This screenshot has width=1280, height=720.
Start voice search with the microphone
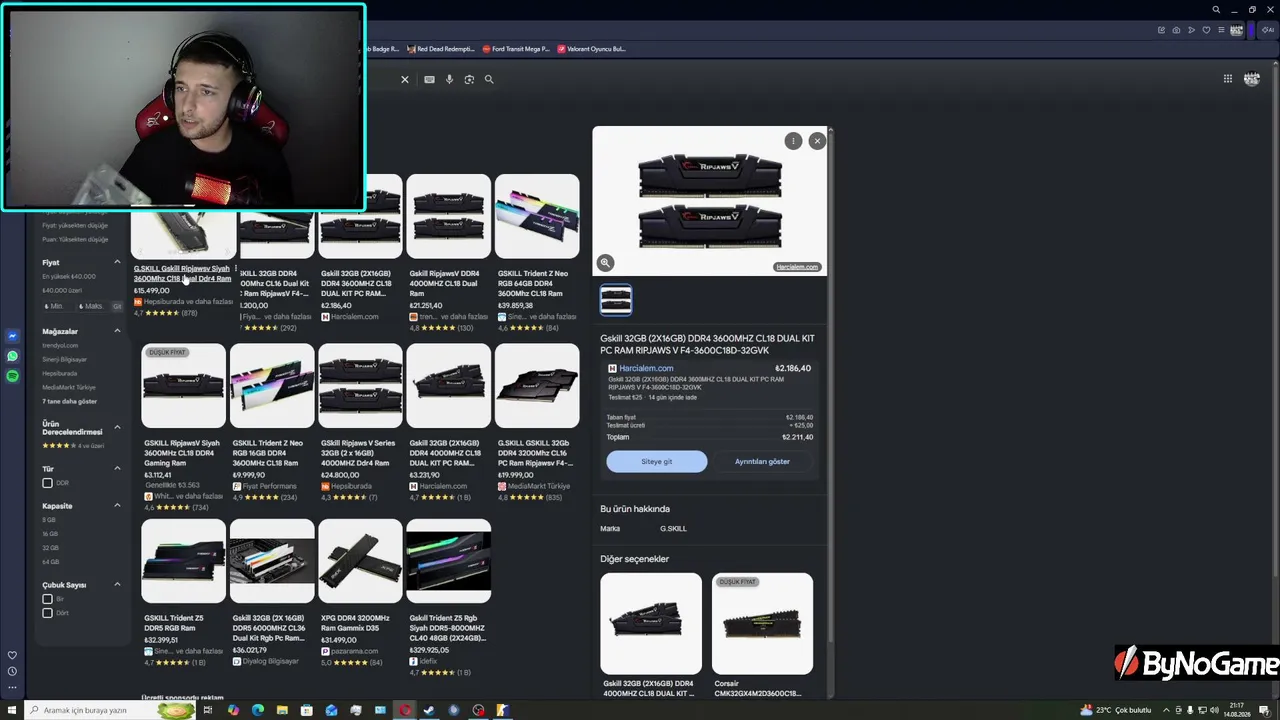[449, 79]
